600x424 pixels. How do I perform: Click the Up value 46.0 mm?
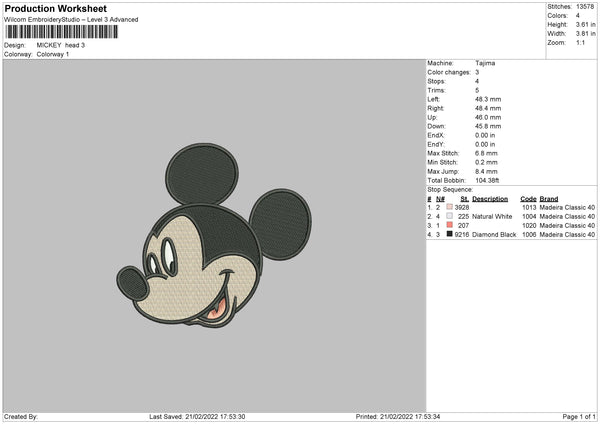(488, 117)
